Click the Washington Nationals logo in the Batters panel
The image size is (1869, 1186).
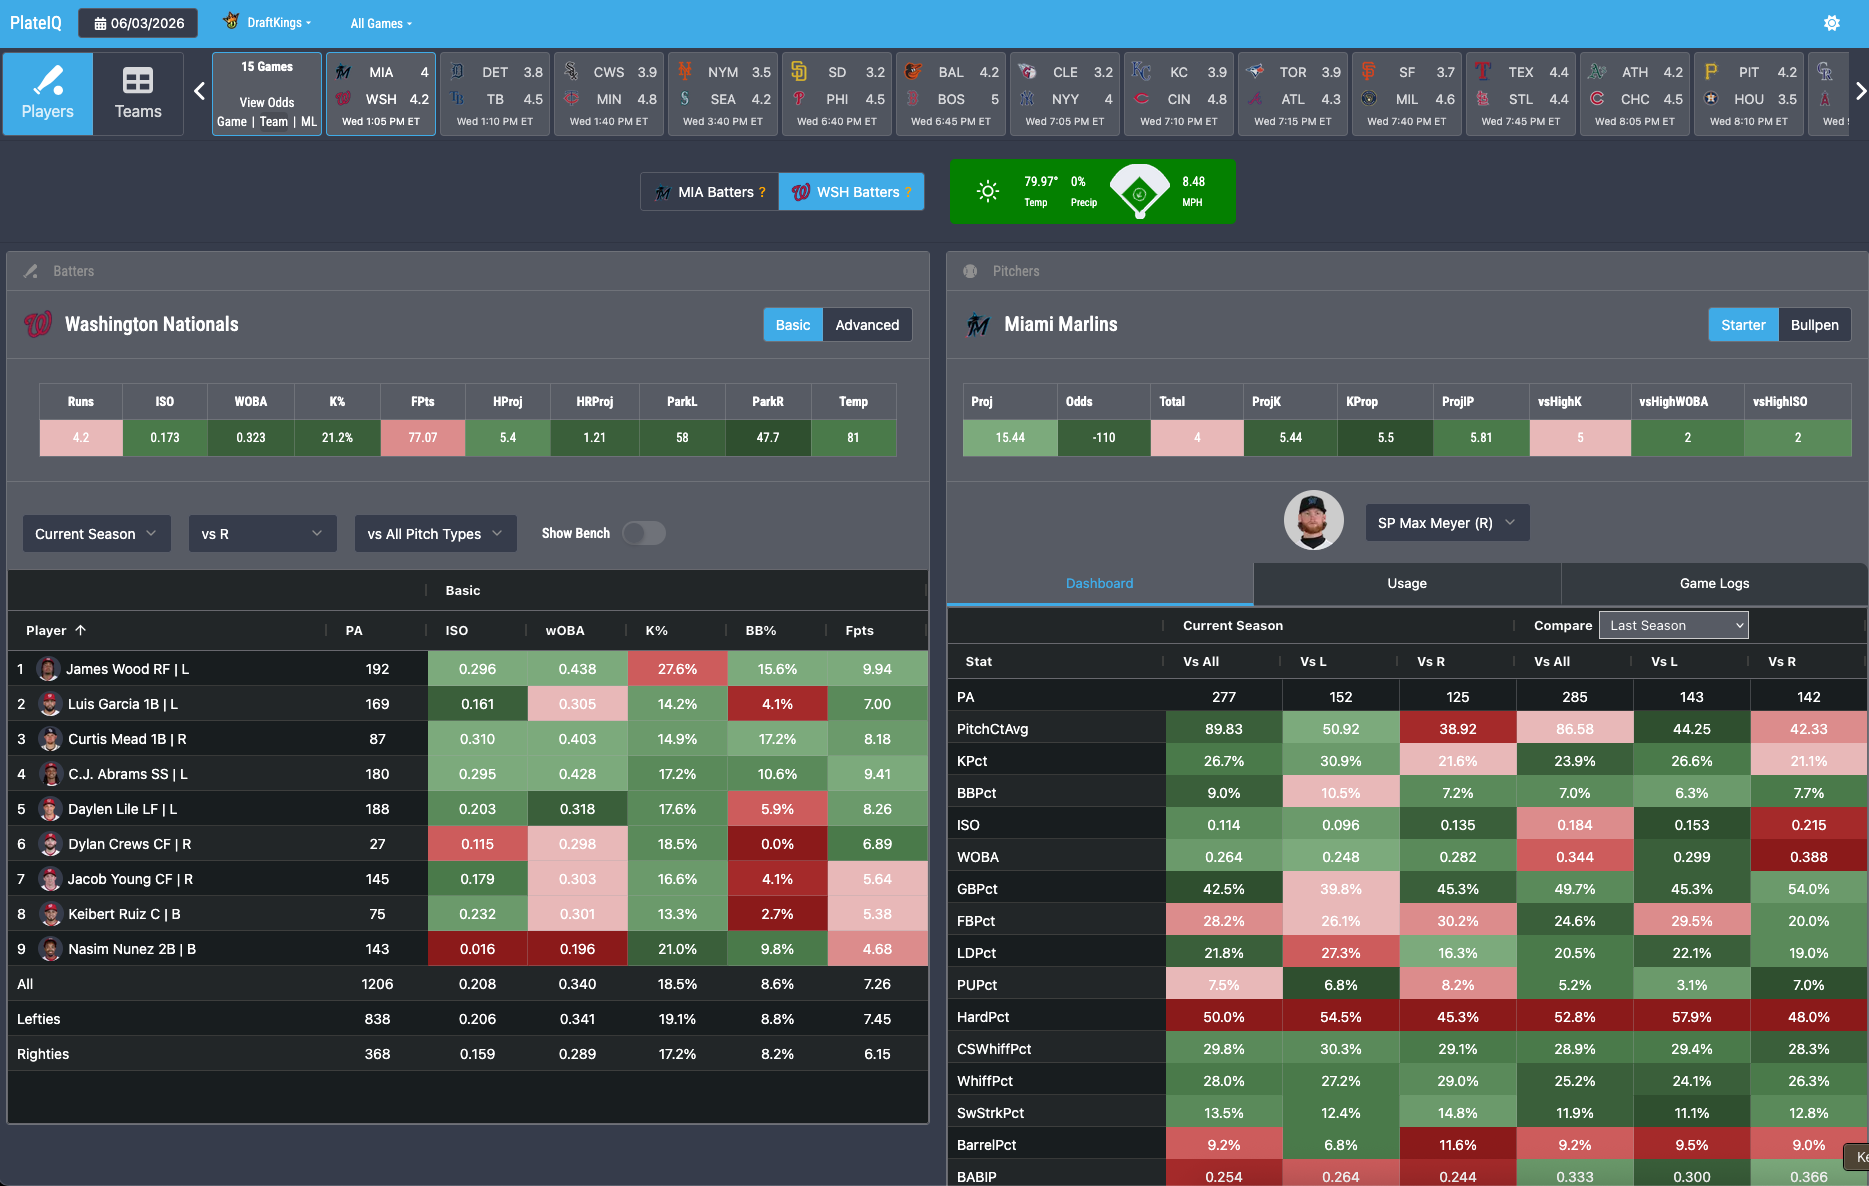tap(38, 324)
